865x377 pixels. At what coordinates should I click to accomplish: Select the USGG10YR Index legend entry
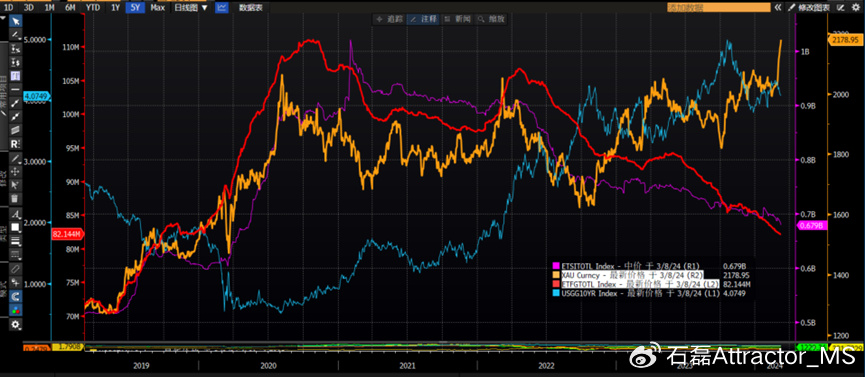tap(640, 293)
